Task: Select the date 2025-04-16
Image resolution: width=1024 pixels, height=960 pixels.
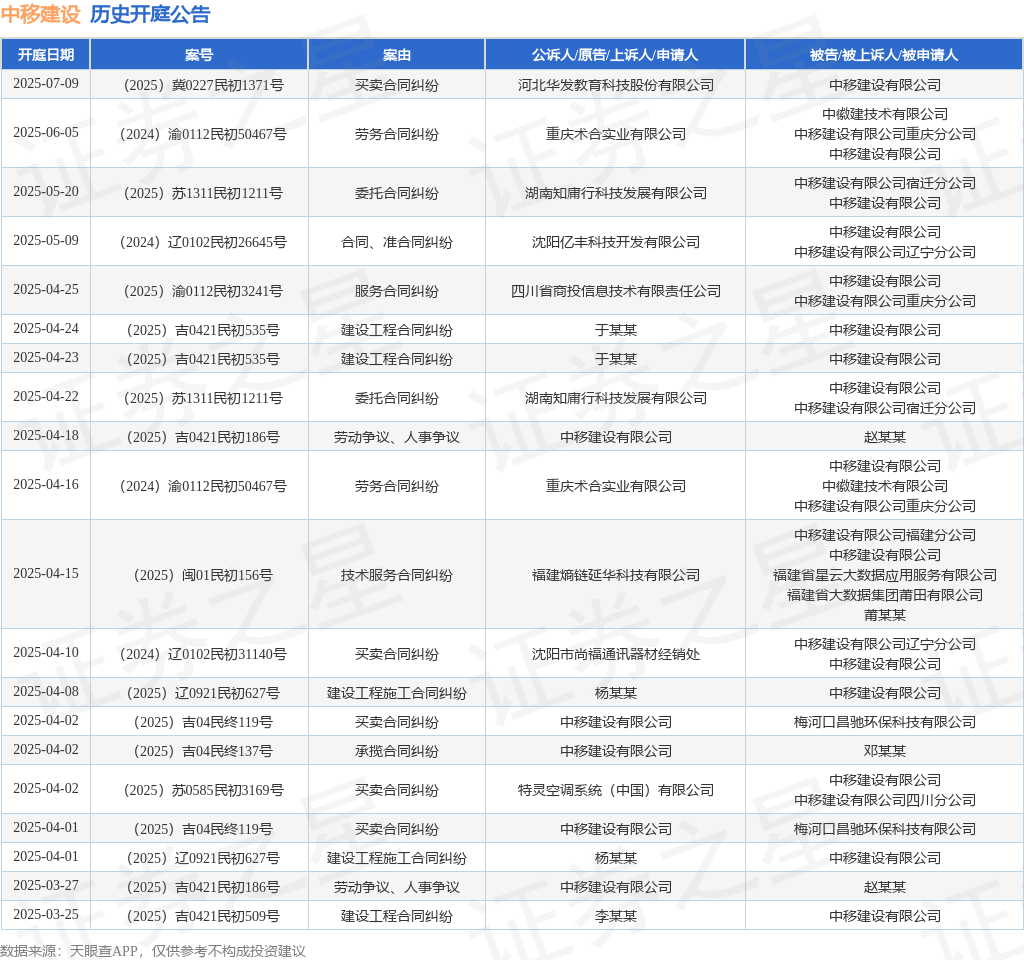Action: [x=46, y=485]
